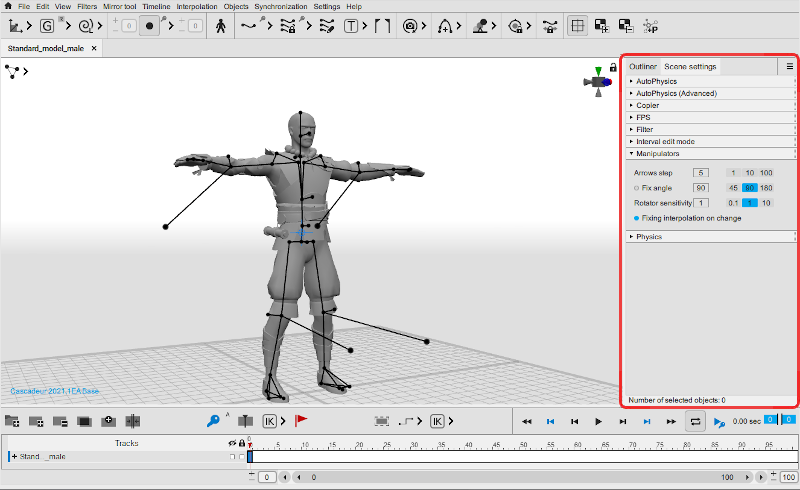
Task: Click the blue key icon
Action: point(213,421)
